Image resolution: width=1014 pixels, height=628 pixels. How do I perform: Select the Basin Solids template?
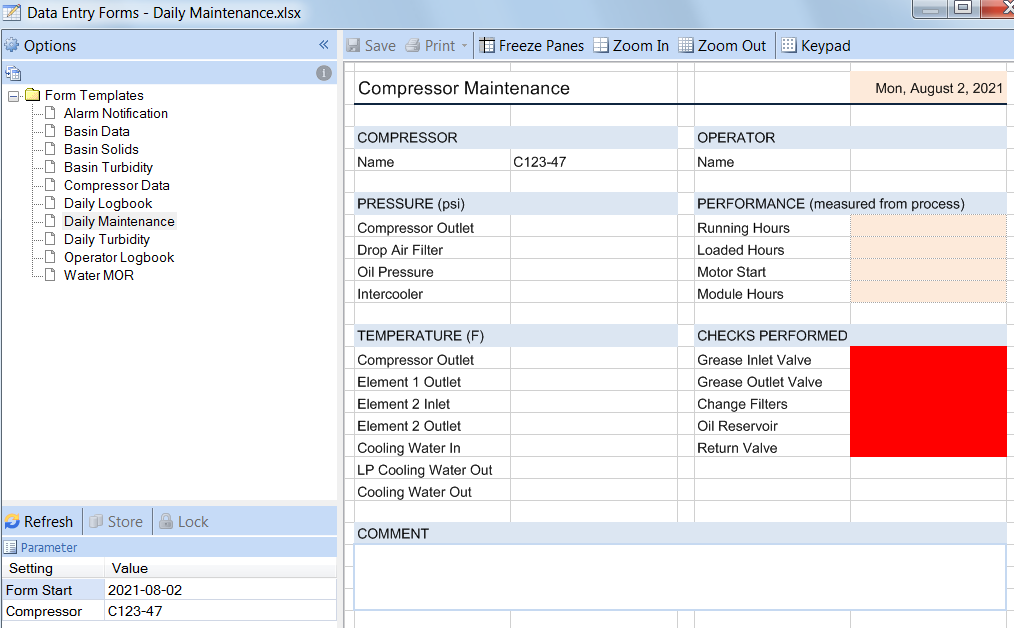pos(102,149)
